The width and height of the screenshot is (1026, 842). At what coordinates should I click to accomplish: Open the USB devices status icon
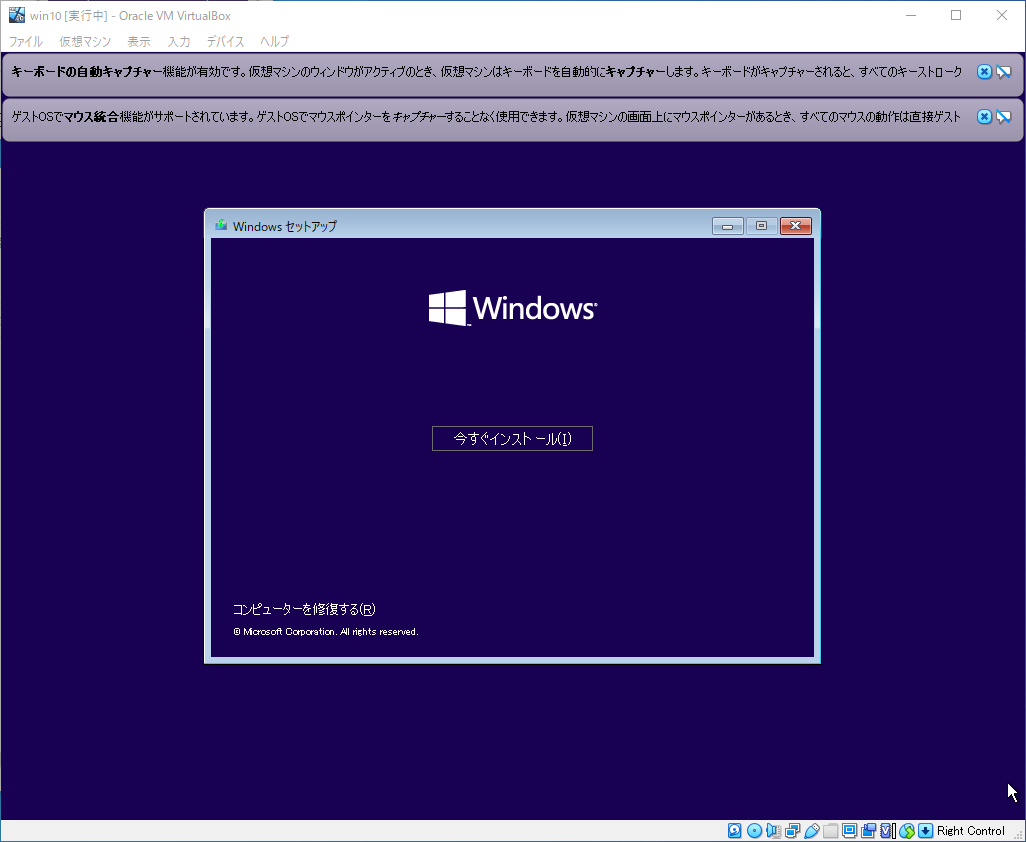(811, 830)
